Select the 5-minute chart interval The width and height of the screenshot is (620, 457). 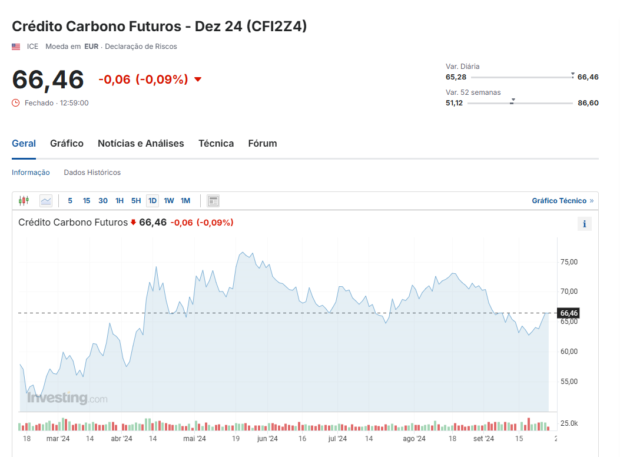click(71, 201)
